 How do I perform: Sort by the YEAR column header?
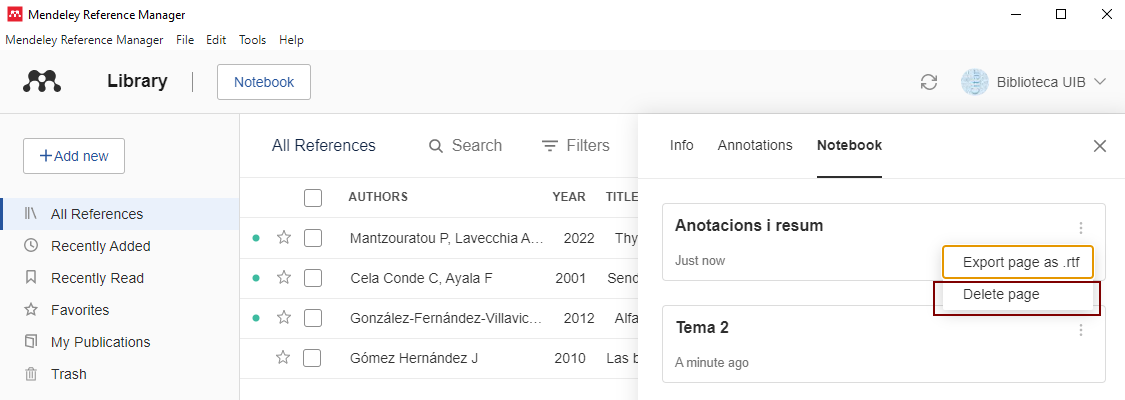pyautogui.click(x=569, y=196)
